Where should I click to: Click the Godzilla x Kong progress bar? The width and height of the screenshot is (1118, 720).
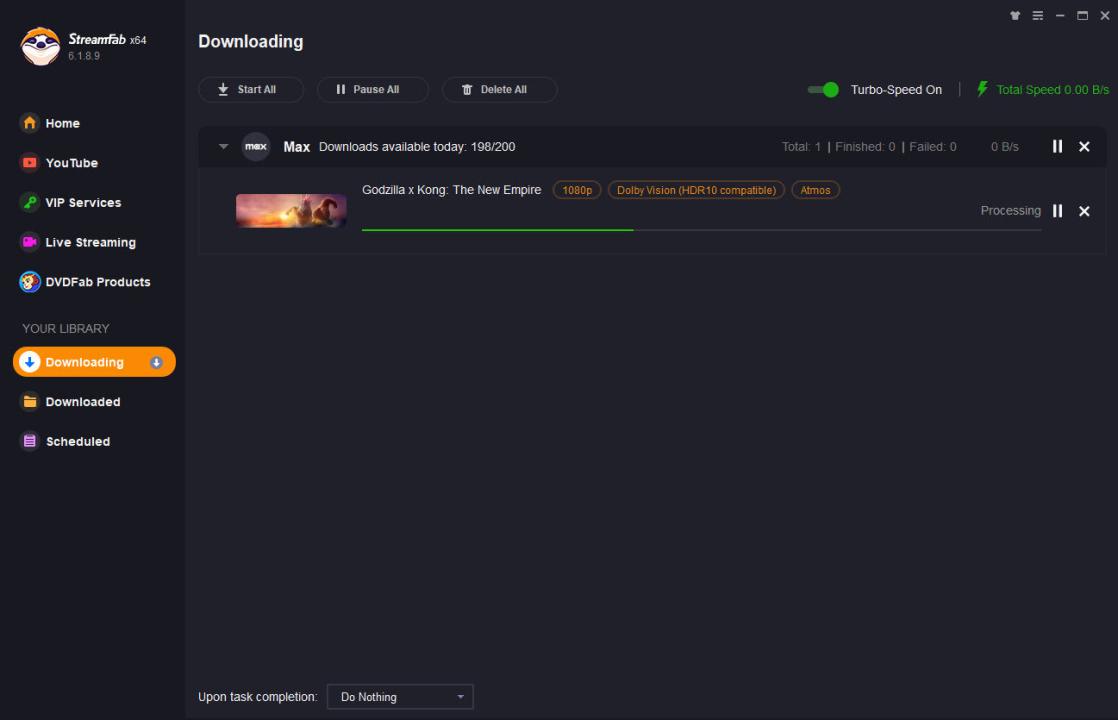[702, 230]
